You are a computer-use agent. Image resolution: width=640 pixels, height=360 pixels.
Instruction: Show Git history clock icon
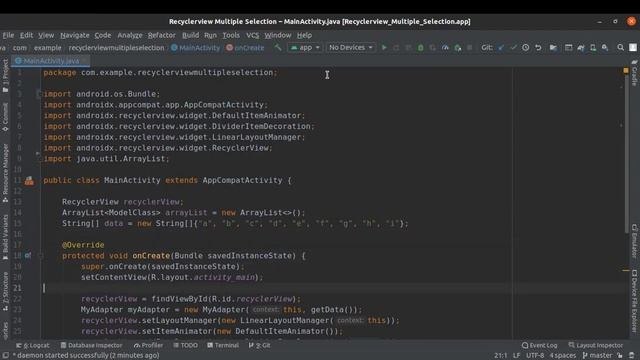click(526, 48)
